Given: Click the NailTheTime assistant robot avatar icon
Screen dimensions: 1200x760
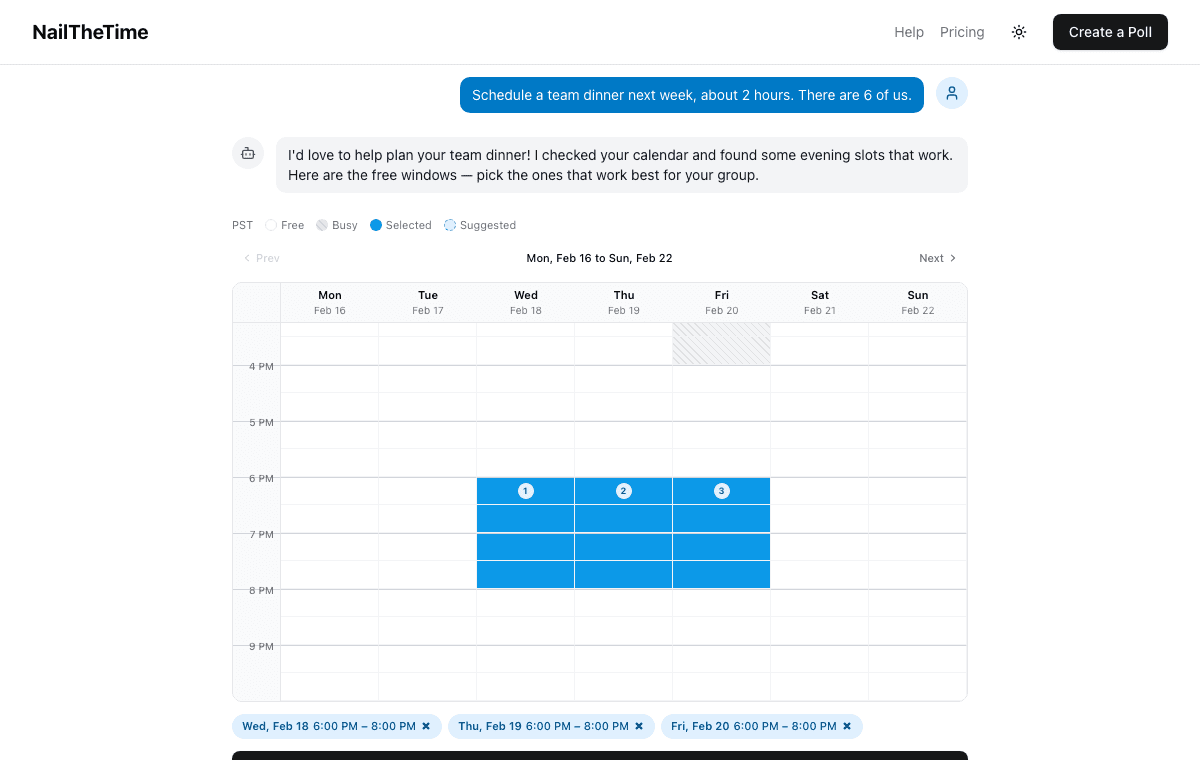Looking at the screenshot, I should (x=247, y=153).
